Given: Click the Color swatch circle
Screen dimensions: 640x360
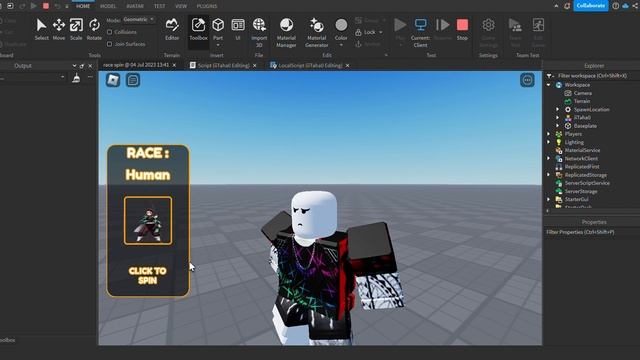Looking at the screenshot, I should click(341, 25).
